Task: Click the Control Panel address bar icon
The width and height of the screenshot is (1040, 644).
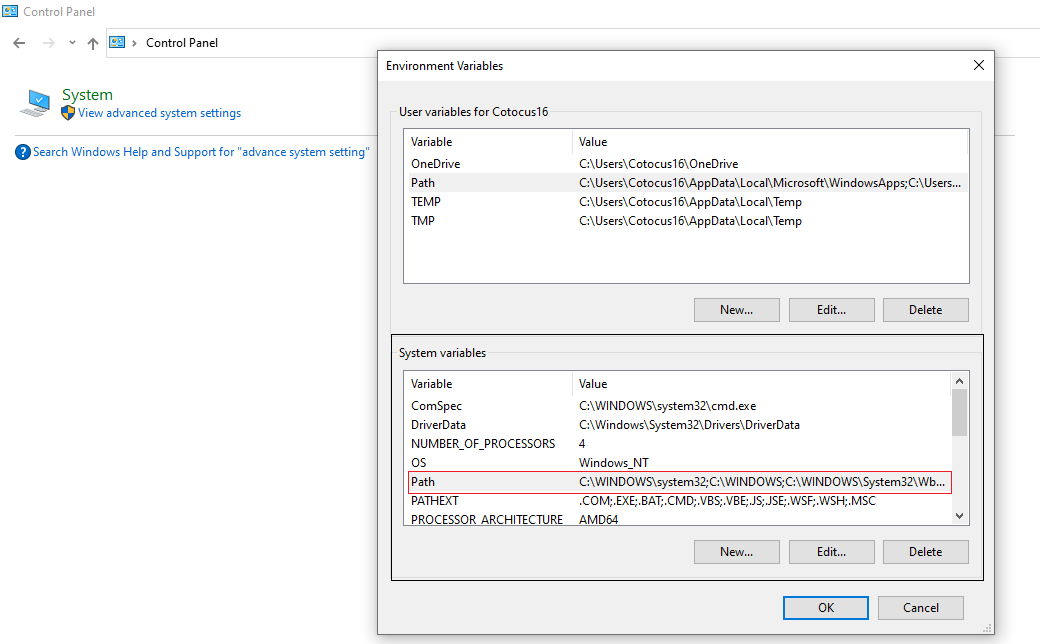Action: point(117,42)
